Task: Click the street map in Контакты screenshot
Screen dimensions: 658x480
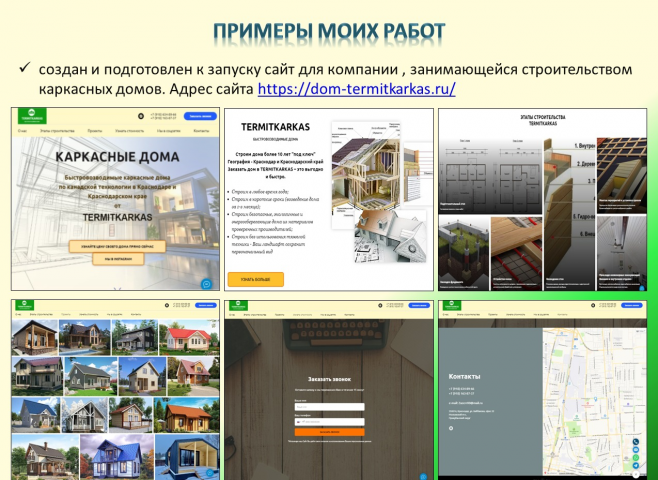Action: [x=594, y=402]
